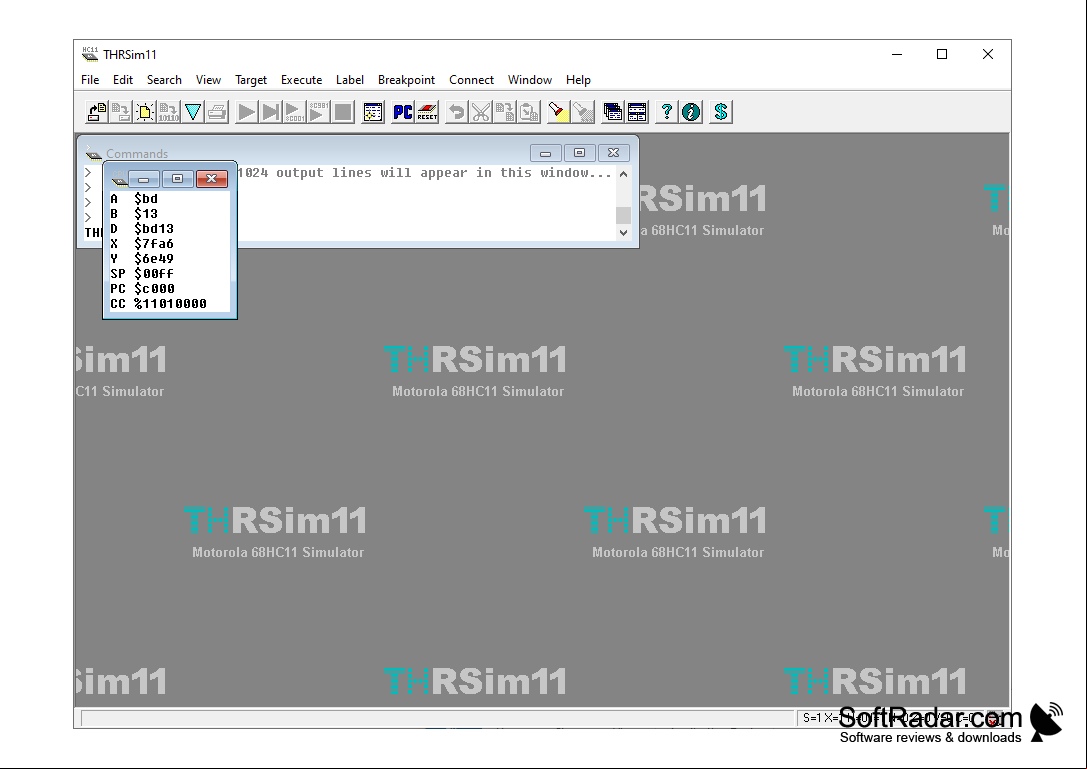Select register D value $bd13
Image resolution: width=1087 pixels, height=769 pixels.
pos(154,229)
